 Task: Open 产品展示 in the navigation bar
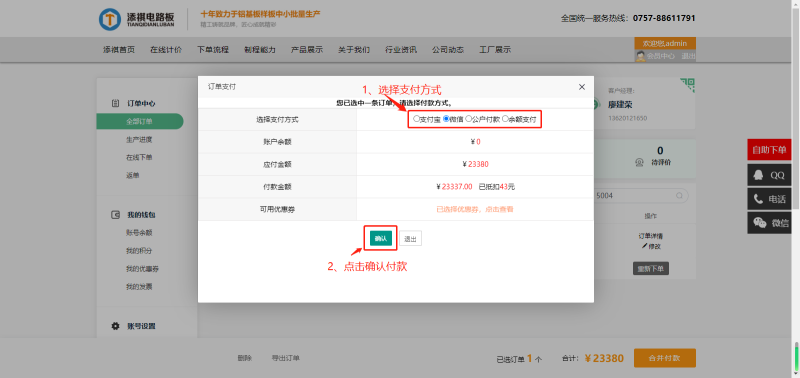pos(307,49)
